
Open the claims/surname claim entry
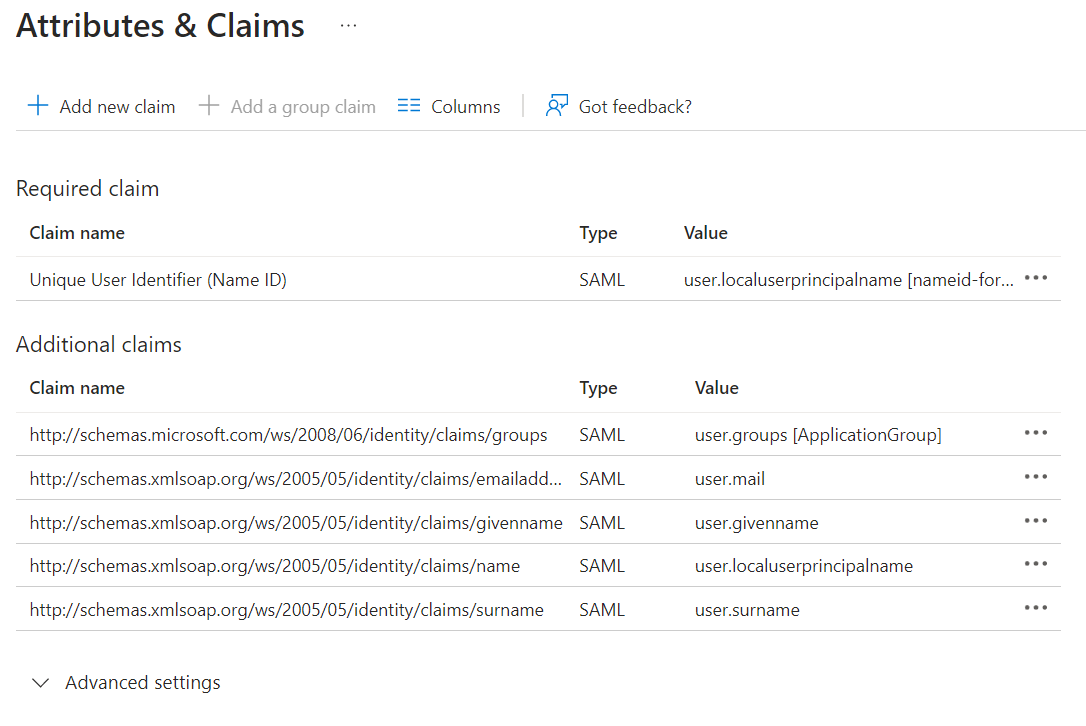click(286, 610)
